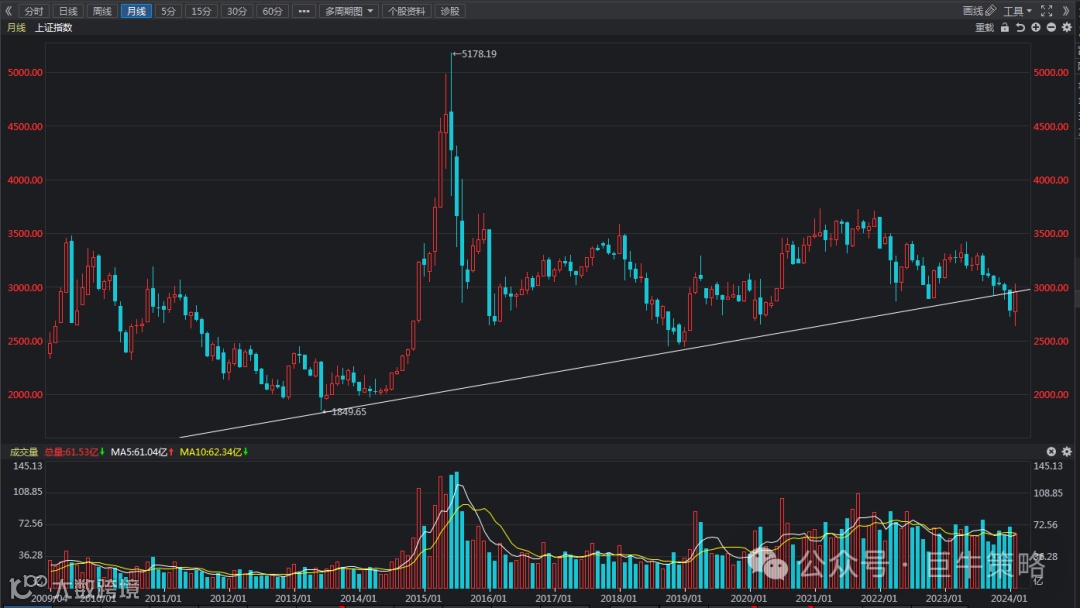
Task: Click the 2020/01 time axis label
Action: pos(748,598)
